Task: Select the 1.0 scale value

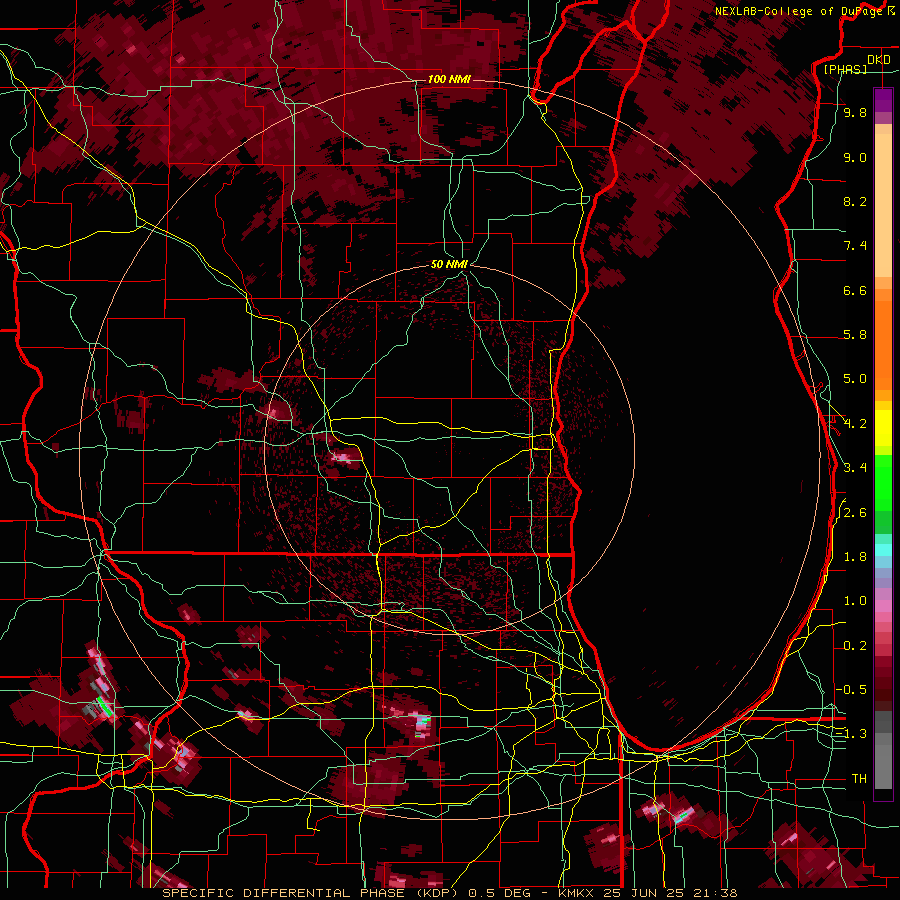Action: 855,602
